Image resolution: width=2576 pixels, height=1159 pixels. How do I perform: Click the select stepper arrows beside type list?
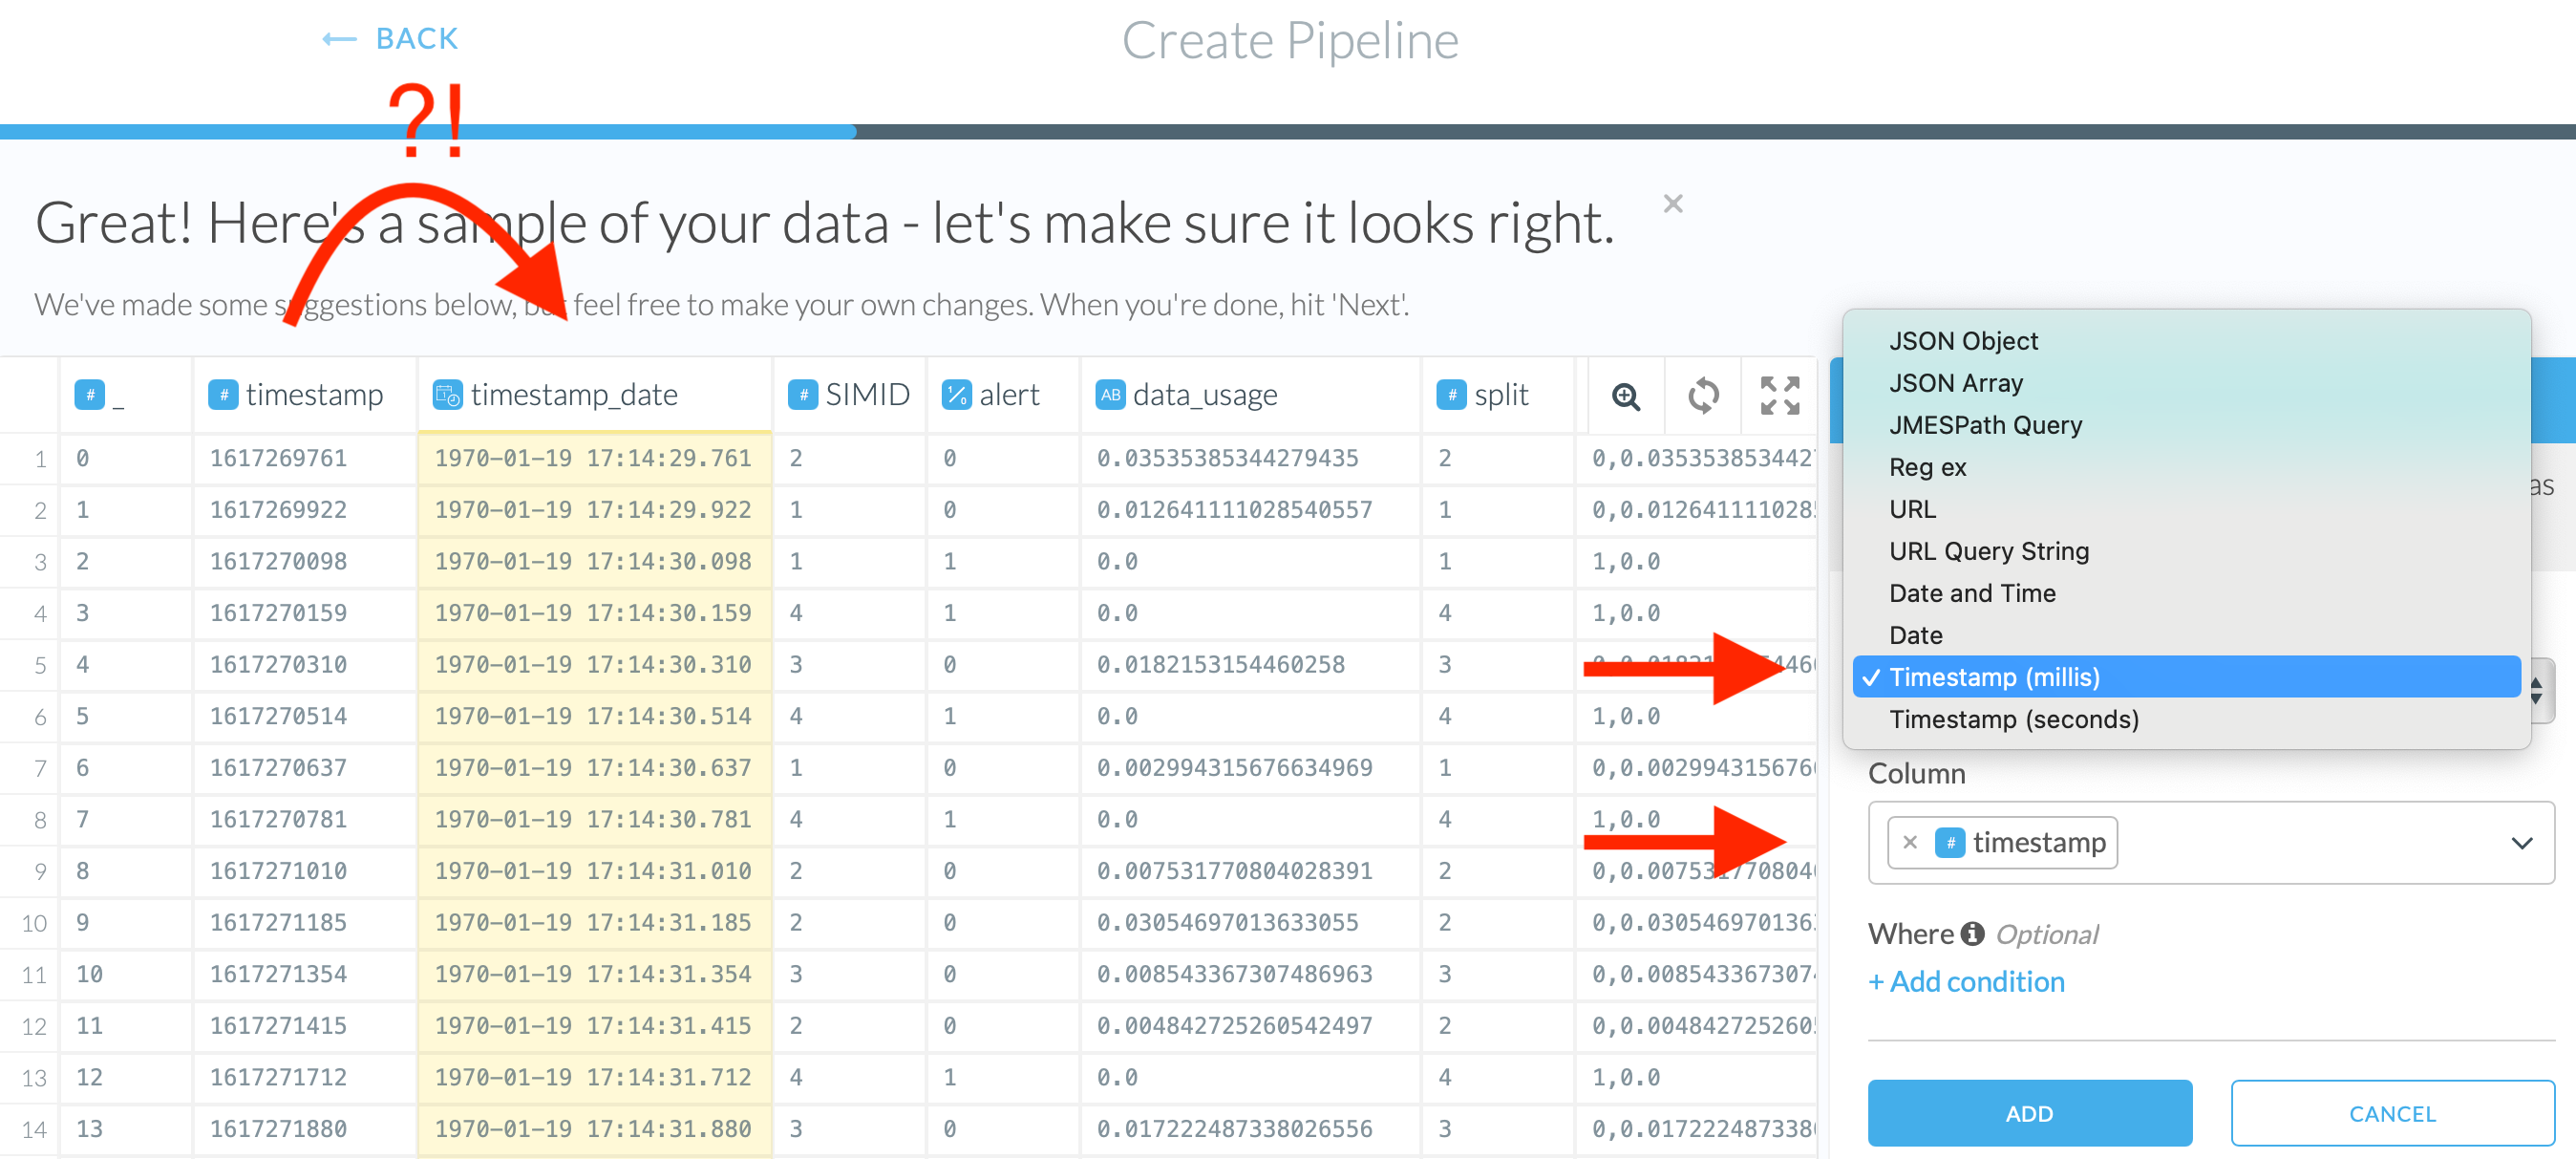click(2537, 690)
